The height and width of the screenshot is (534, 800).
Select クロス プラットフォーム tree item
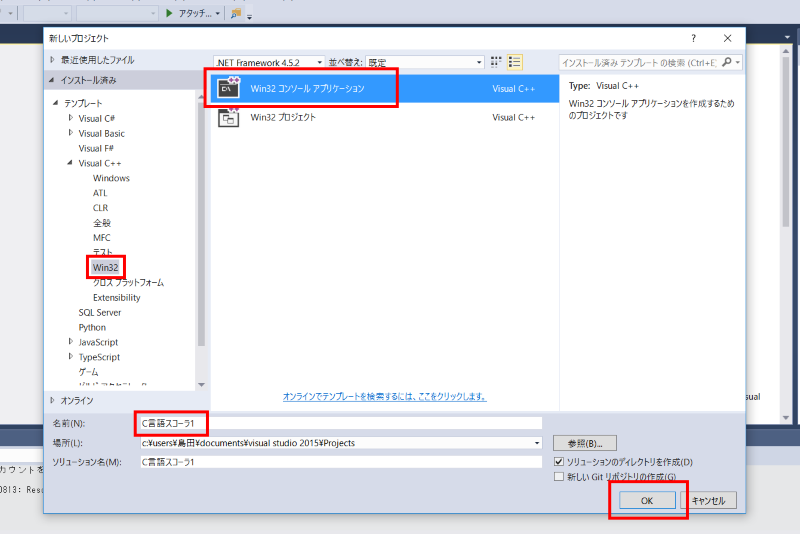128,283
